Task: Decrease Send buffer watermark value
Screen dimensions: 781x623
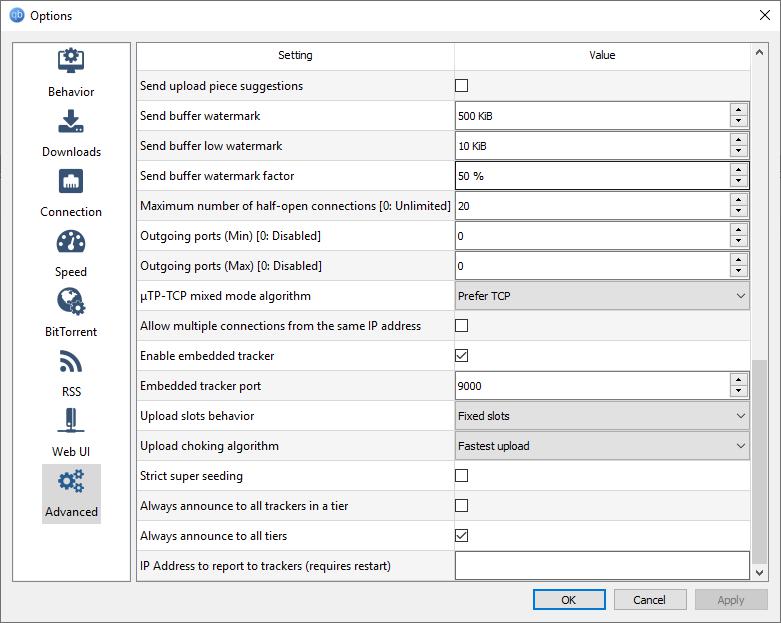Action: coord(739,121)
